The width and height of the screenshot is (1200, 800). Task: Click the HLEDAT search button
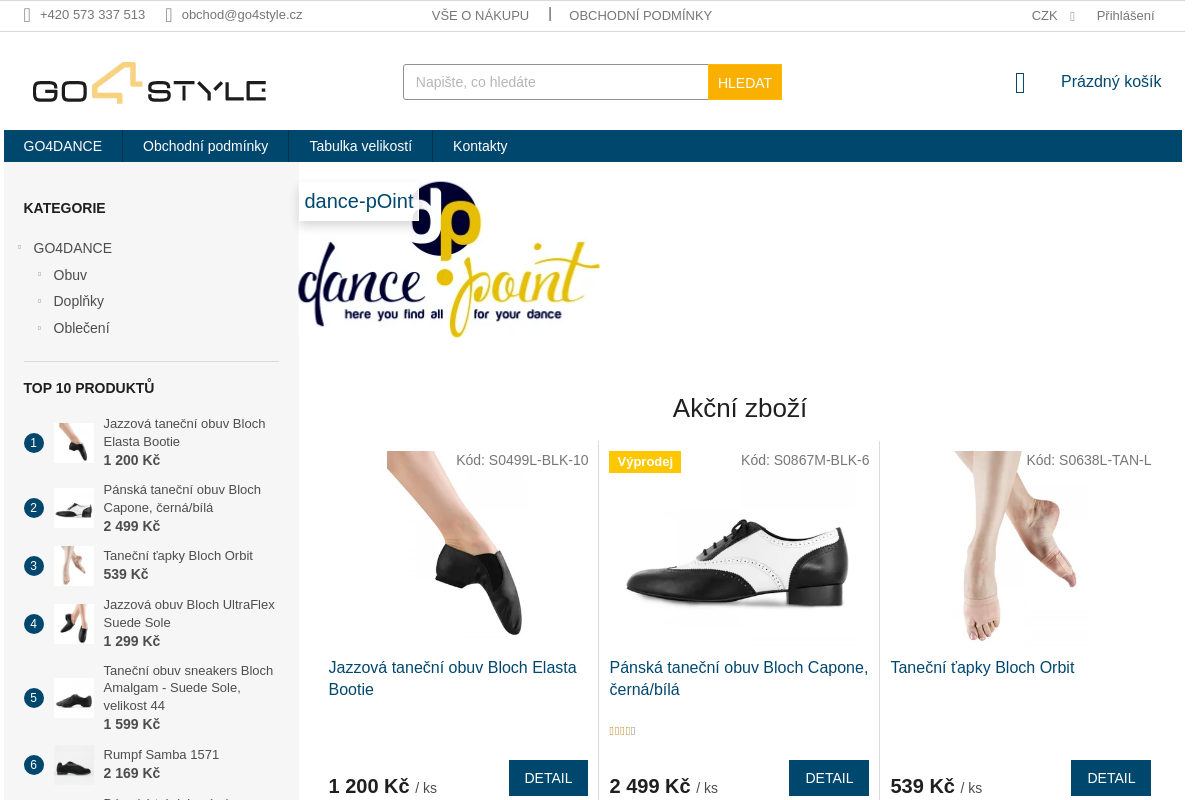[745, 82]
